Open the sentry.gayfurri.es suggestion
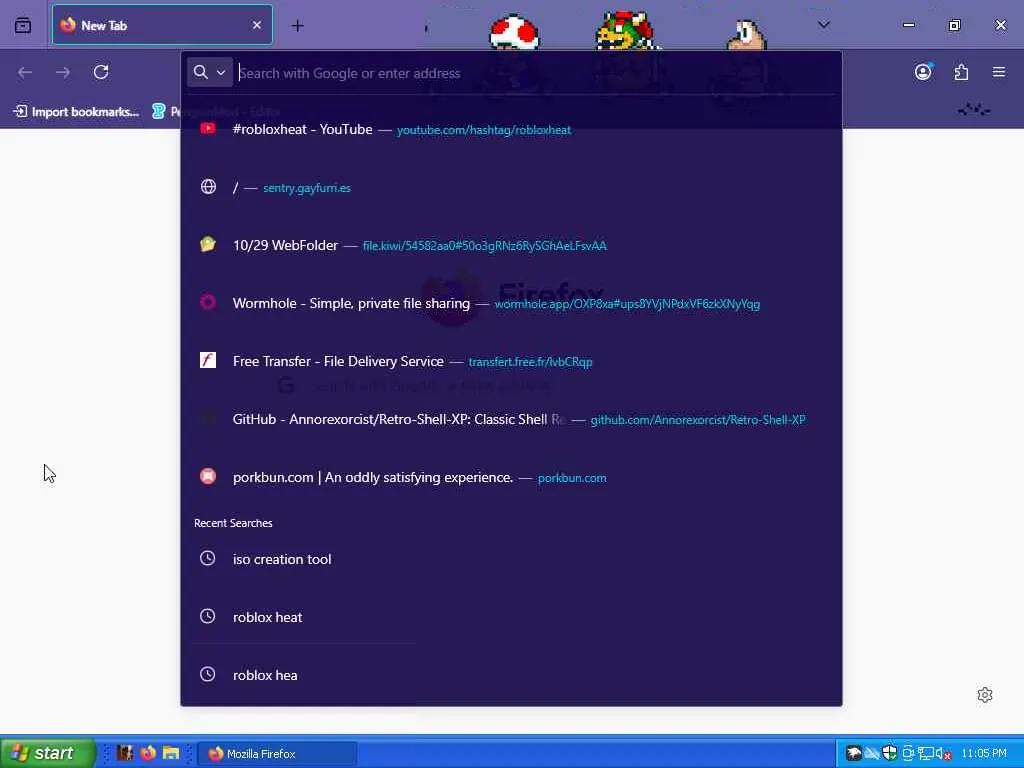1024x768 pixels. coord(511,187)
